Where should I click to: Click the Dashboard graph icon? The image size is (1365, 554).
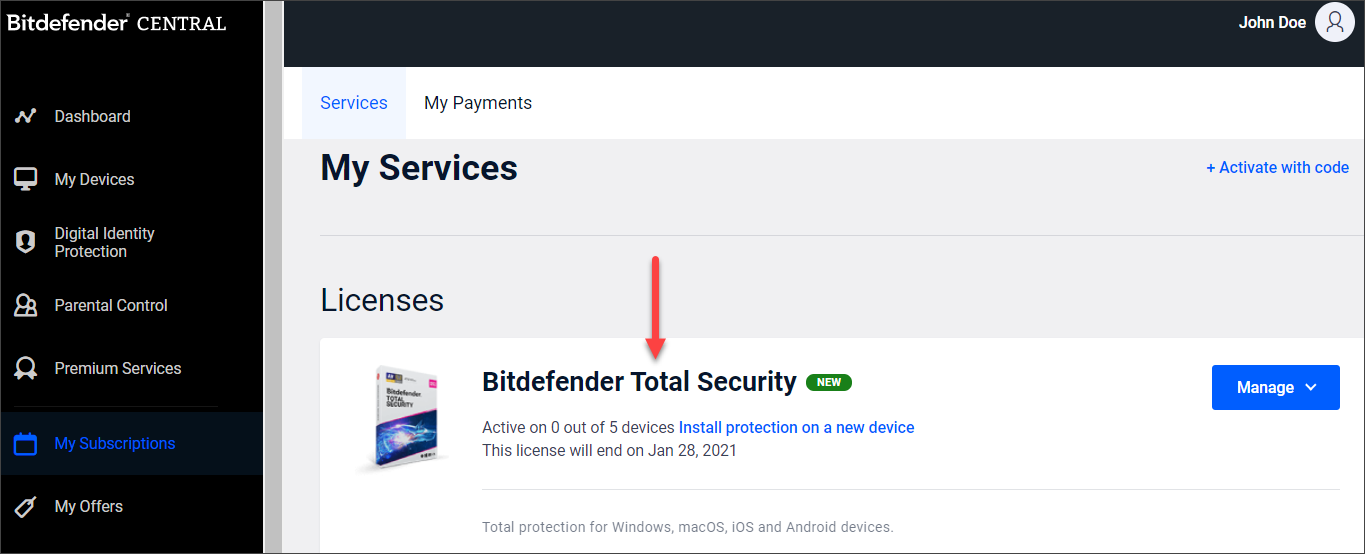[x=26, y=116]
